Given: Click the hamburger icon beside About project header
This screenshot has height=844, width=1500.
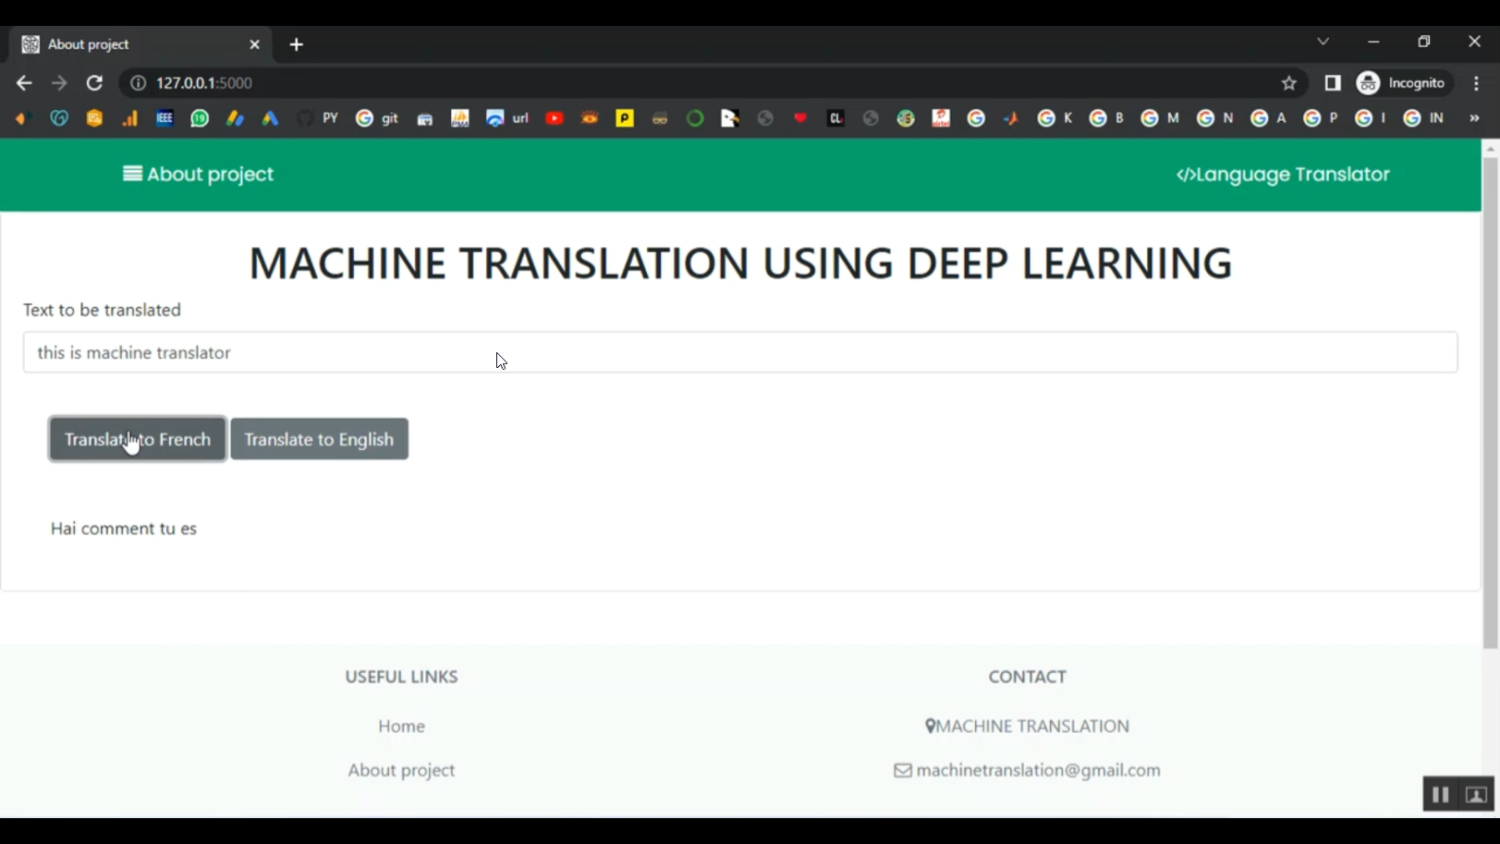Looking at the screenshot, I should (x=132, y=173).
